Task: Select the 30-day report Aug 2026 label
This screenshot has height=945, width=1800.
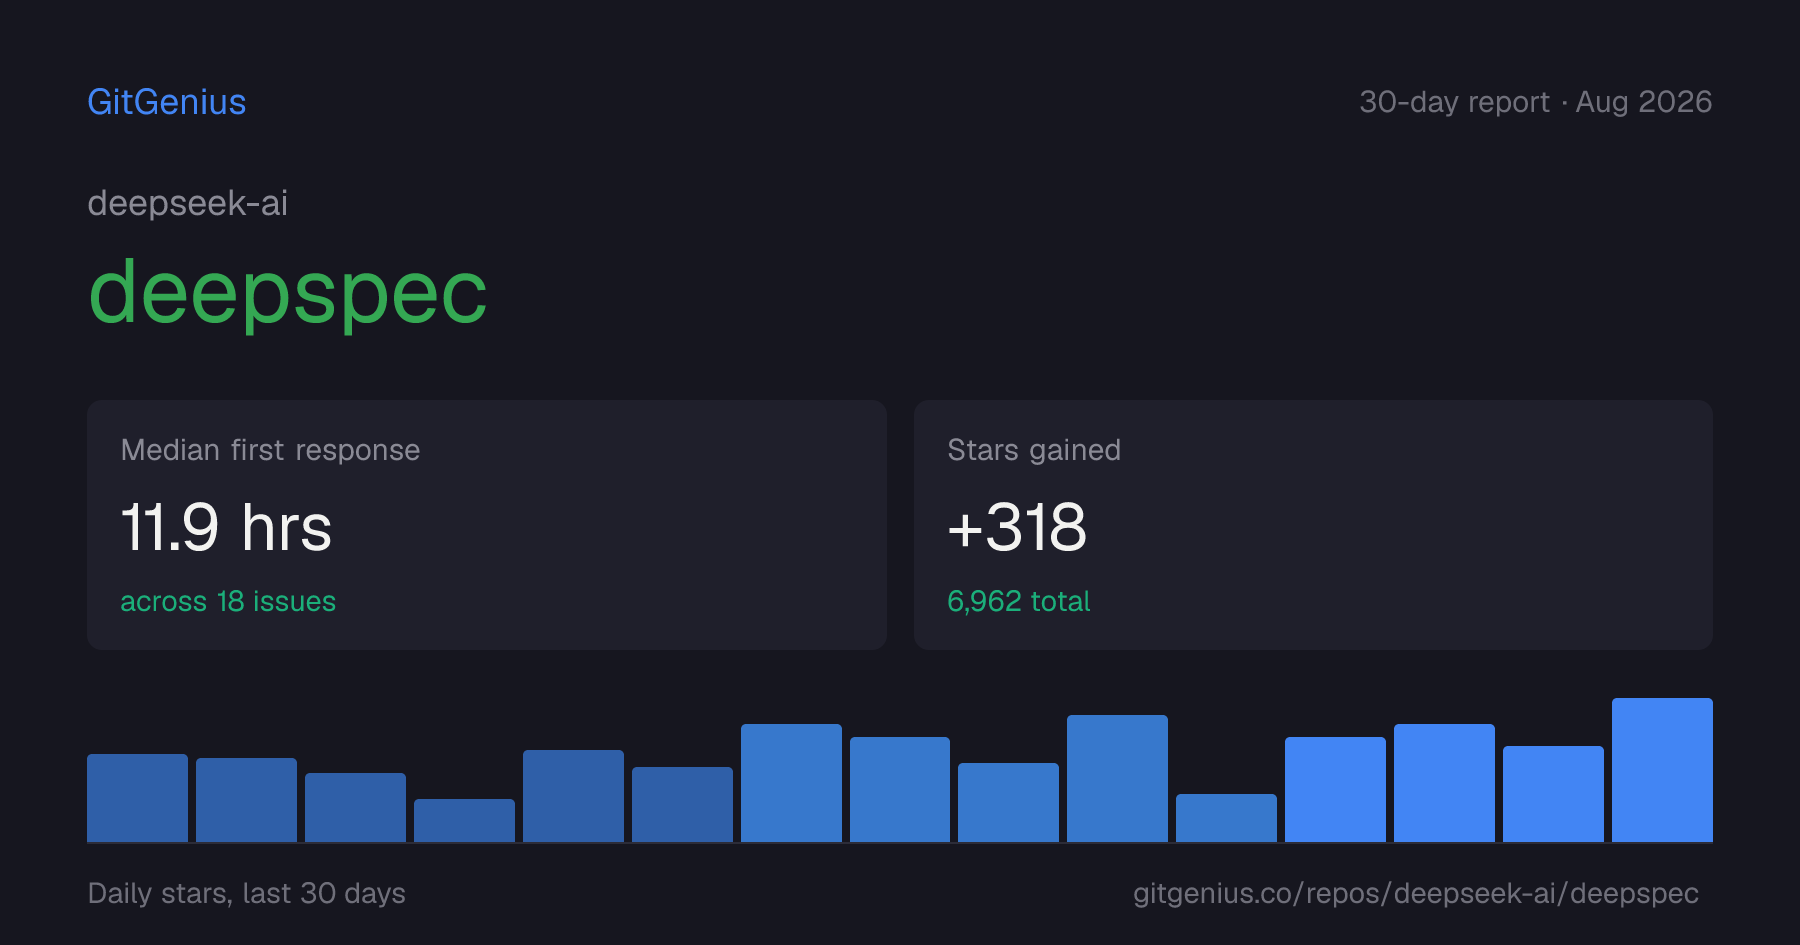Action: [x=1535, y=102]
